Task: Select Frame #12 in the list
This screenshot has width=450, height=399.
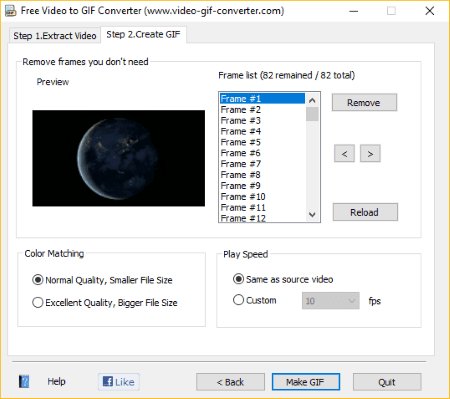Action: tap(262, 218)
